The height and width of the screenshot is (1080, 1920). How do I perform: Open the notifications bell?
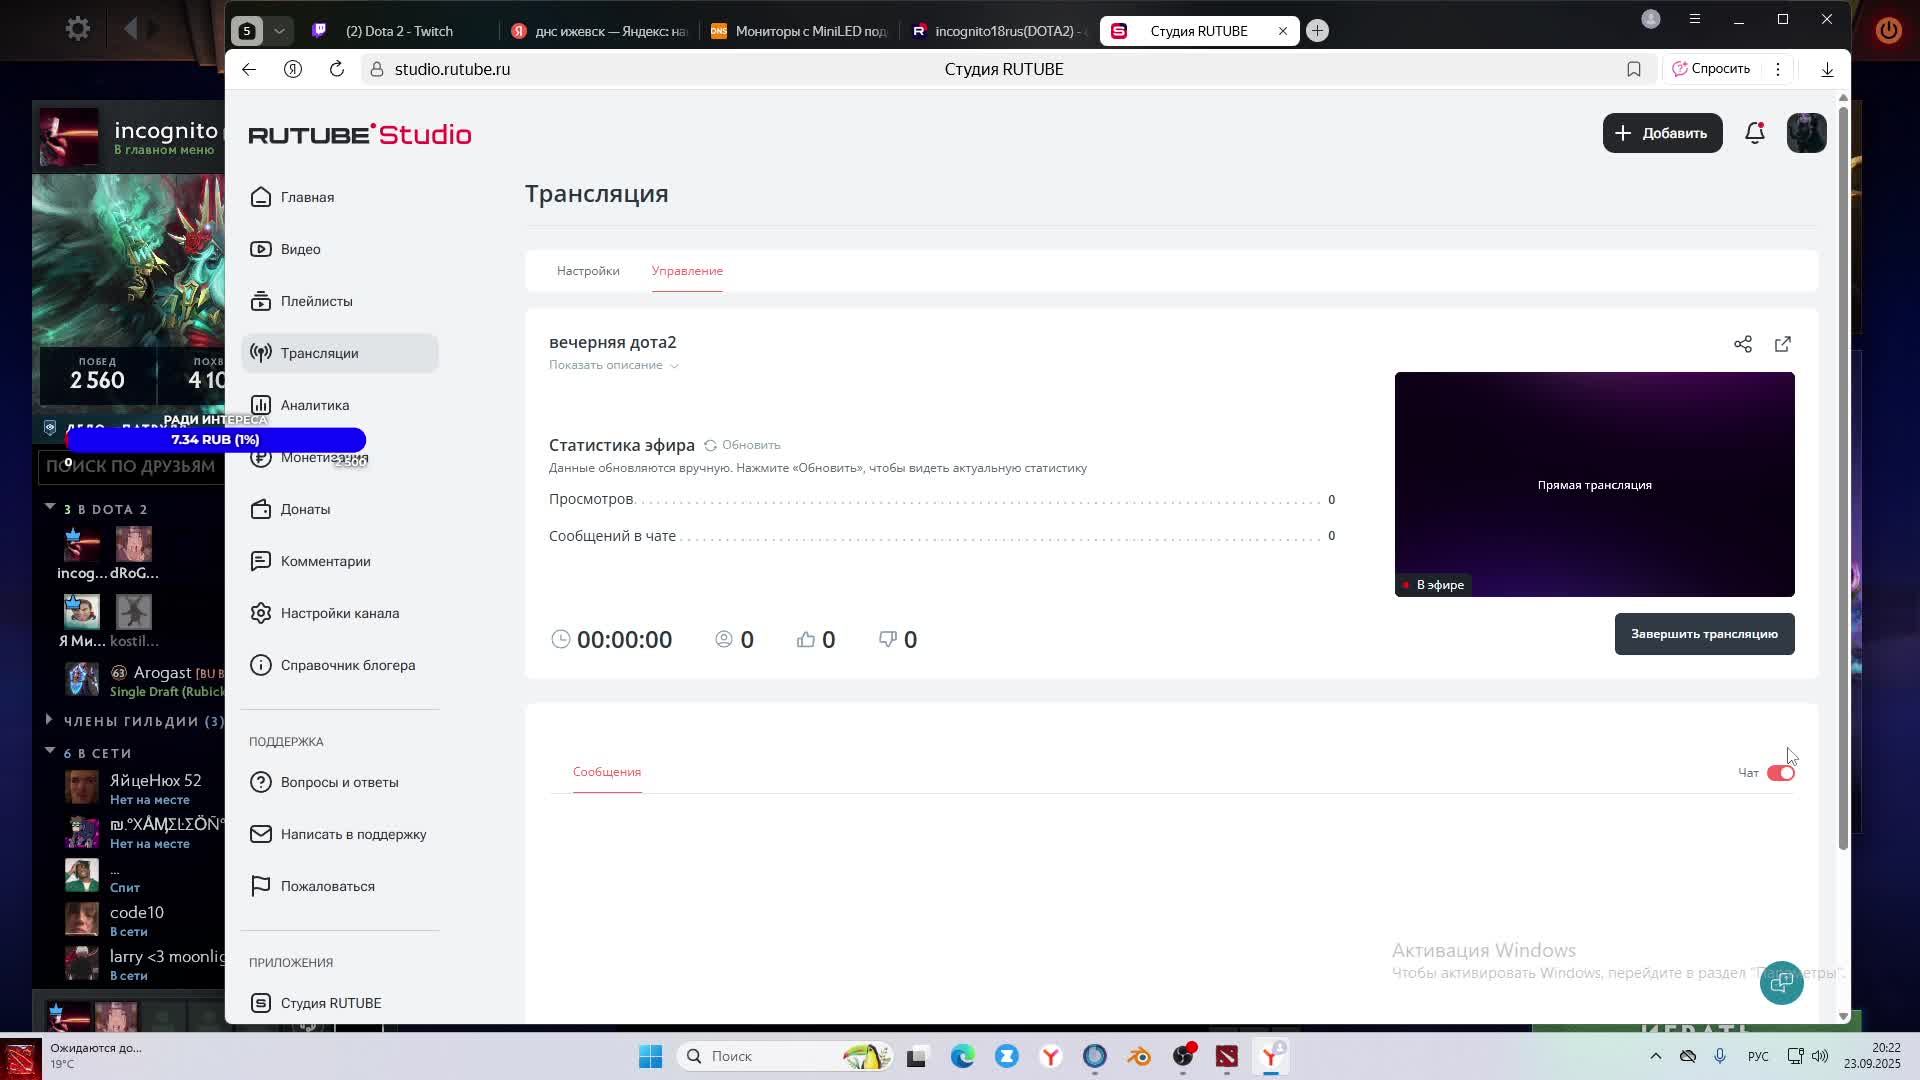[x=1754, y=133]
